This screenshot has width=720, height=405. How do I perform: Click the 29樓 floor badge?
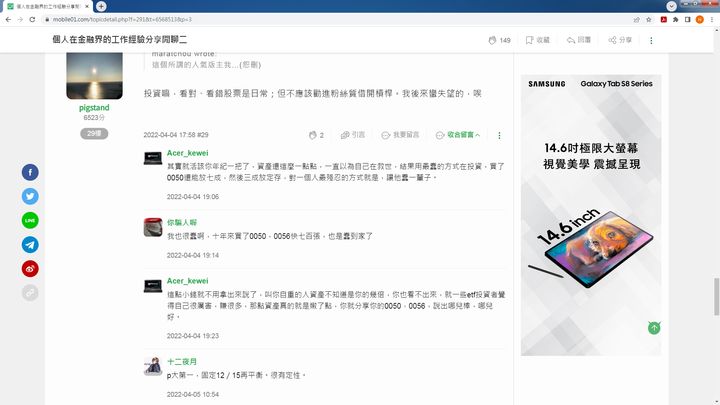pos(94,134)
